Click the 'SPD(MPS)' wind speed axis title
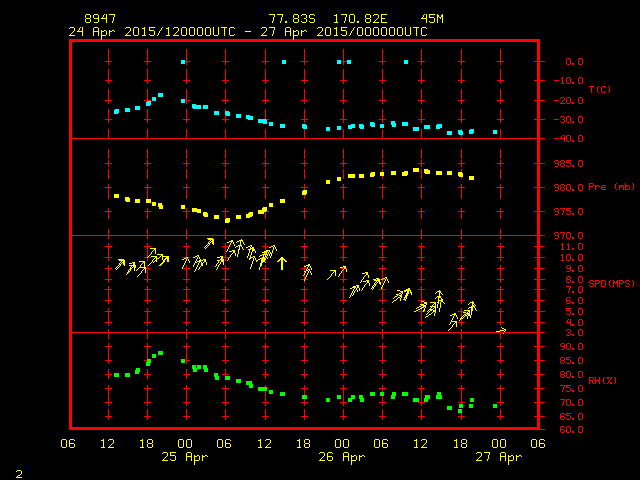 click(611, 283)
